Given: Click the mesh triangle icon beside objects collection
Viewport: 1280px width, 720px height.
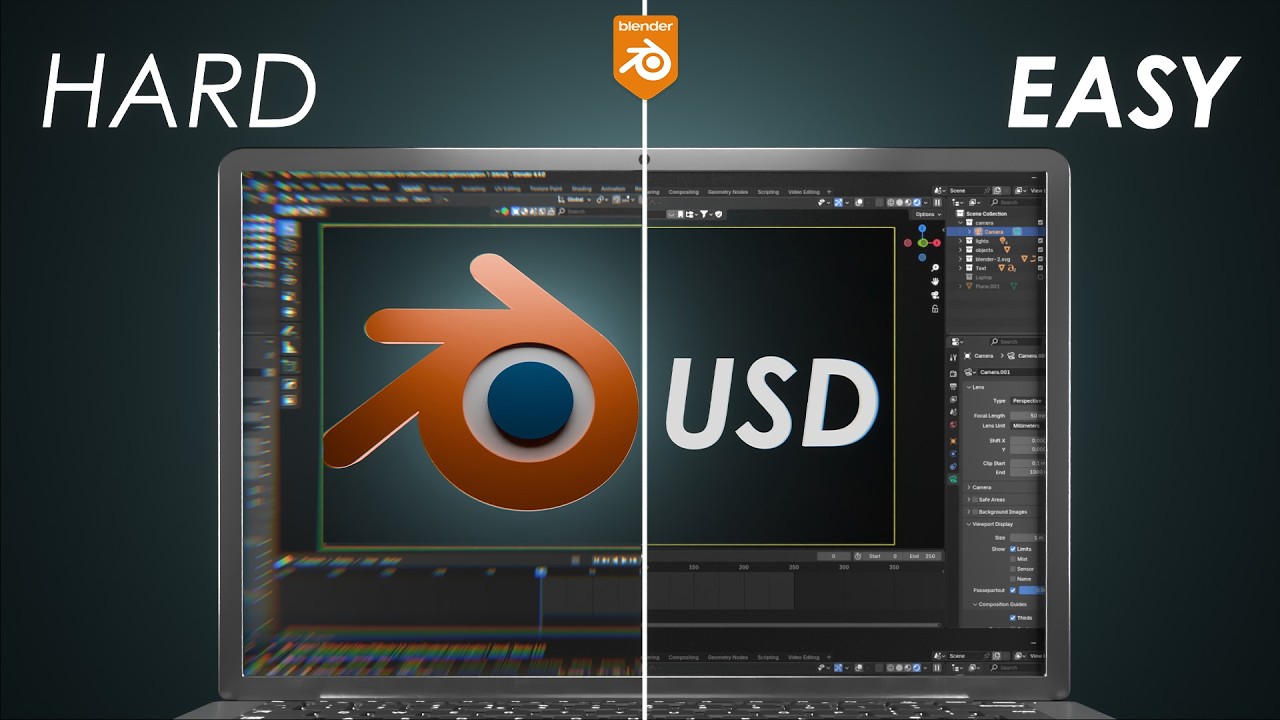Looking at the screenshot, I should click(1007, 250).
